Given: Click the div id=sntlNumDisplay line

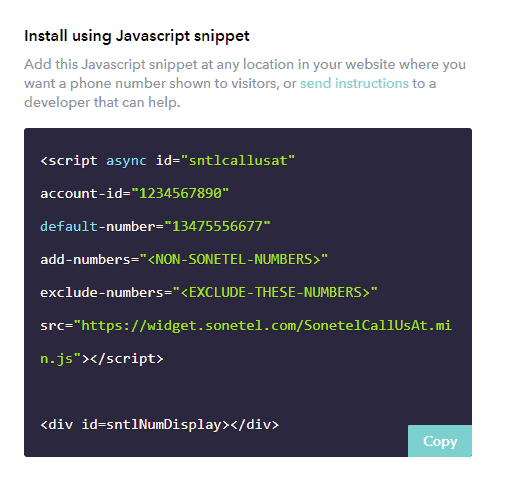Looking at the screenshot, I should tap(160, 424).
